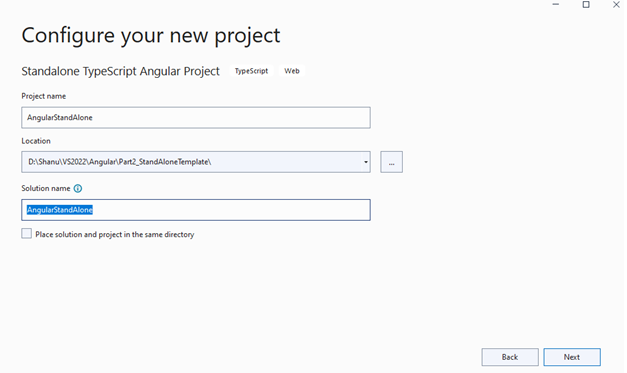Viewport: 627px width, 373px height.
Task: Click the 'Solution name' field label
Action: point(46,188)
